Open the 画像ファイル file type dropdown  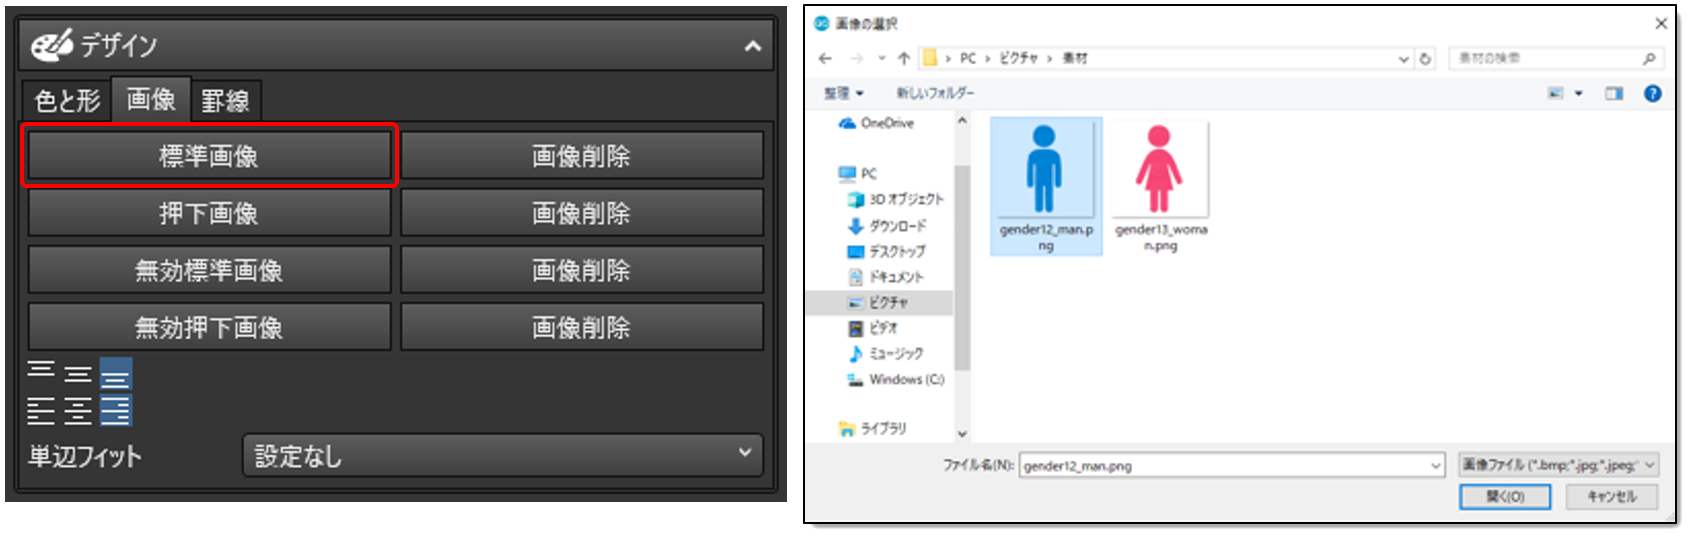1557,465
